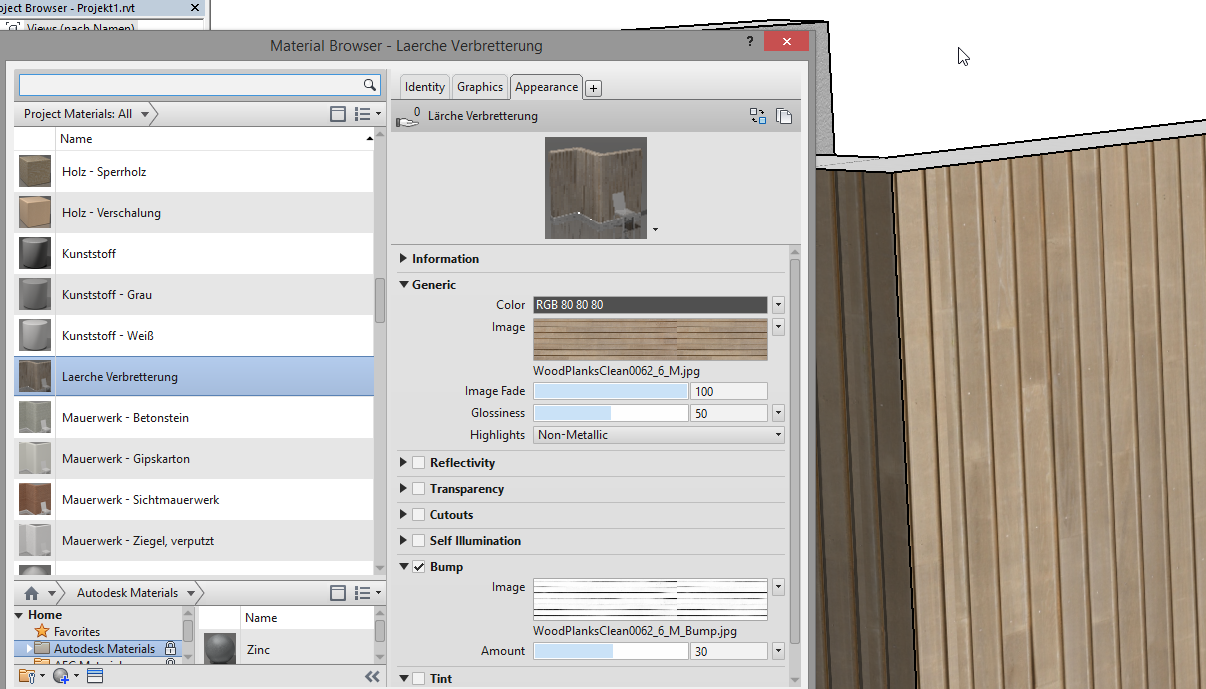The height and width of the screenshot is (689, 1206).
Task: Click the Mauerwerk - Sichtmauerwerk brick thumbnail
Action: pyautogui.click(x=35, y=500)
